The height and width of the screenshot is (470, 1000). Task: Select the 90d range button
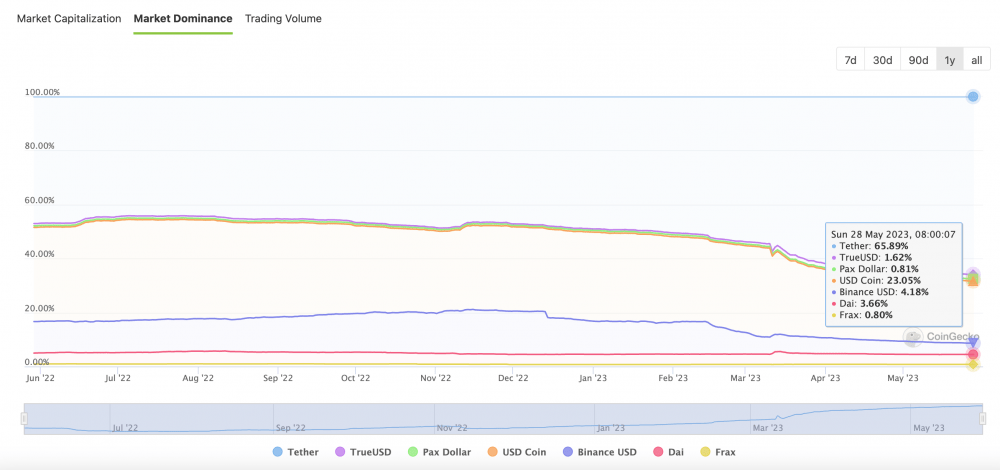click(918, 60)
